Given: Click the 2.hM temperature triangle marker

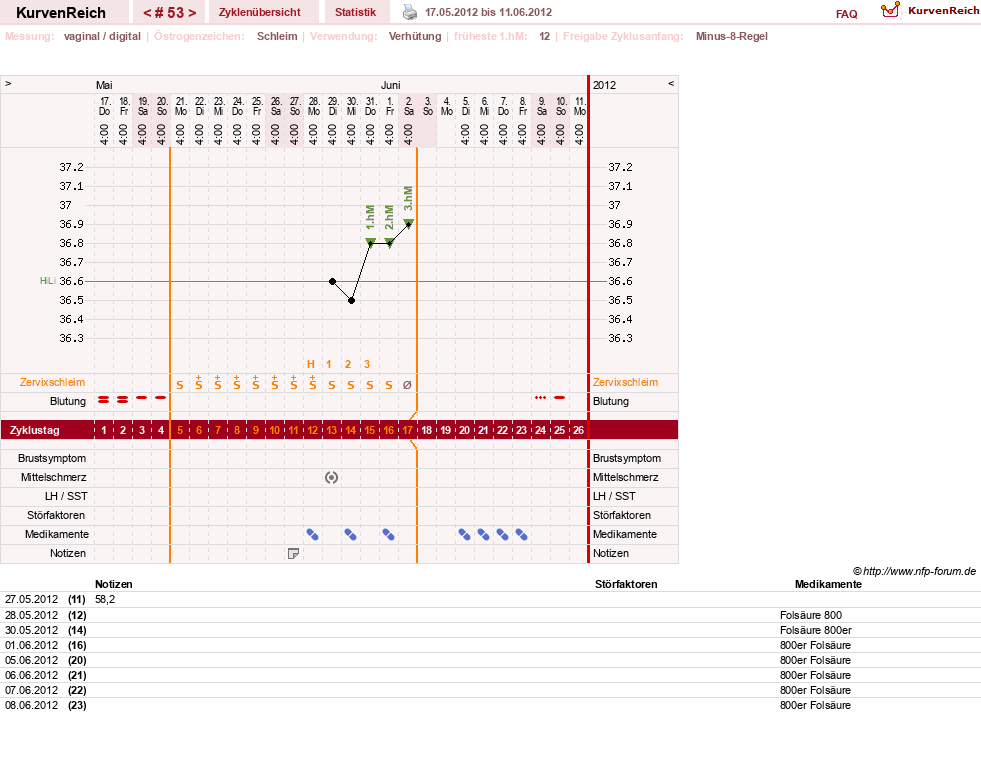Looking at the screenshot, I should tap(389, 243).
